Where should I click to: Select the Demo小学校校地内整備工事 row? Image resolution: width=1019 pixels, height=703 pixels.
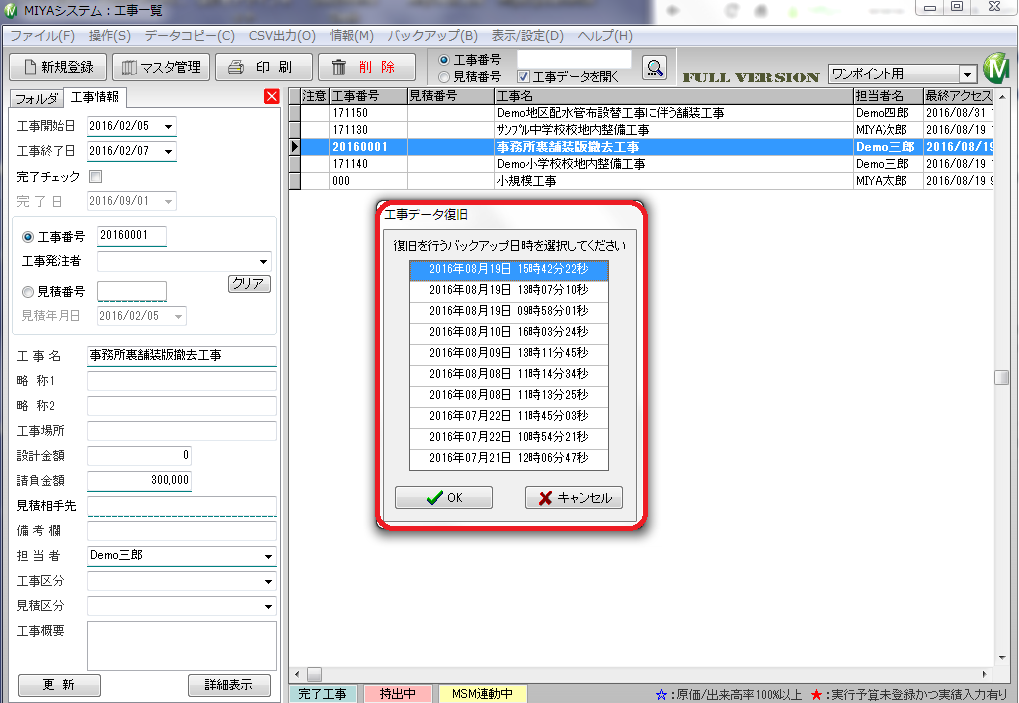tap(641, 164)
